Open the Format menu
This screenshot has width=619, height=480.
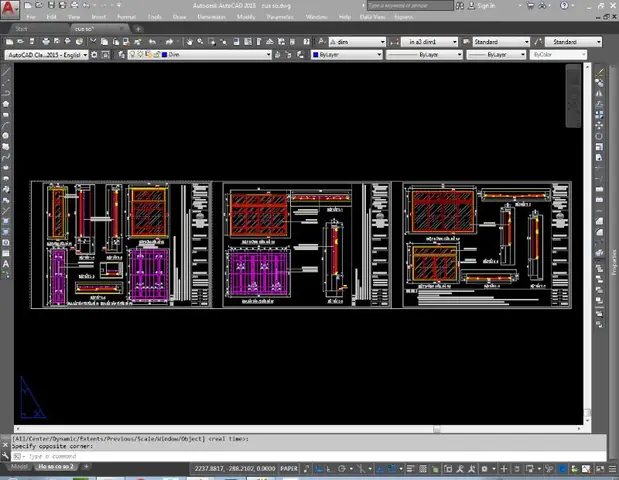click(126, 17)
